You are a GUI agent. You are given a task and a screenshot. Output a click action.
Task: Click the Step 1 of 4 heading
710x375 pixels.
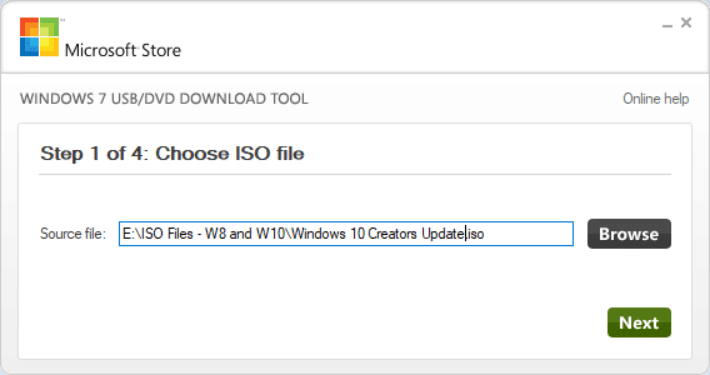172,154
